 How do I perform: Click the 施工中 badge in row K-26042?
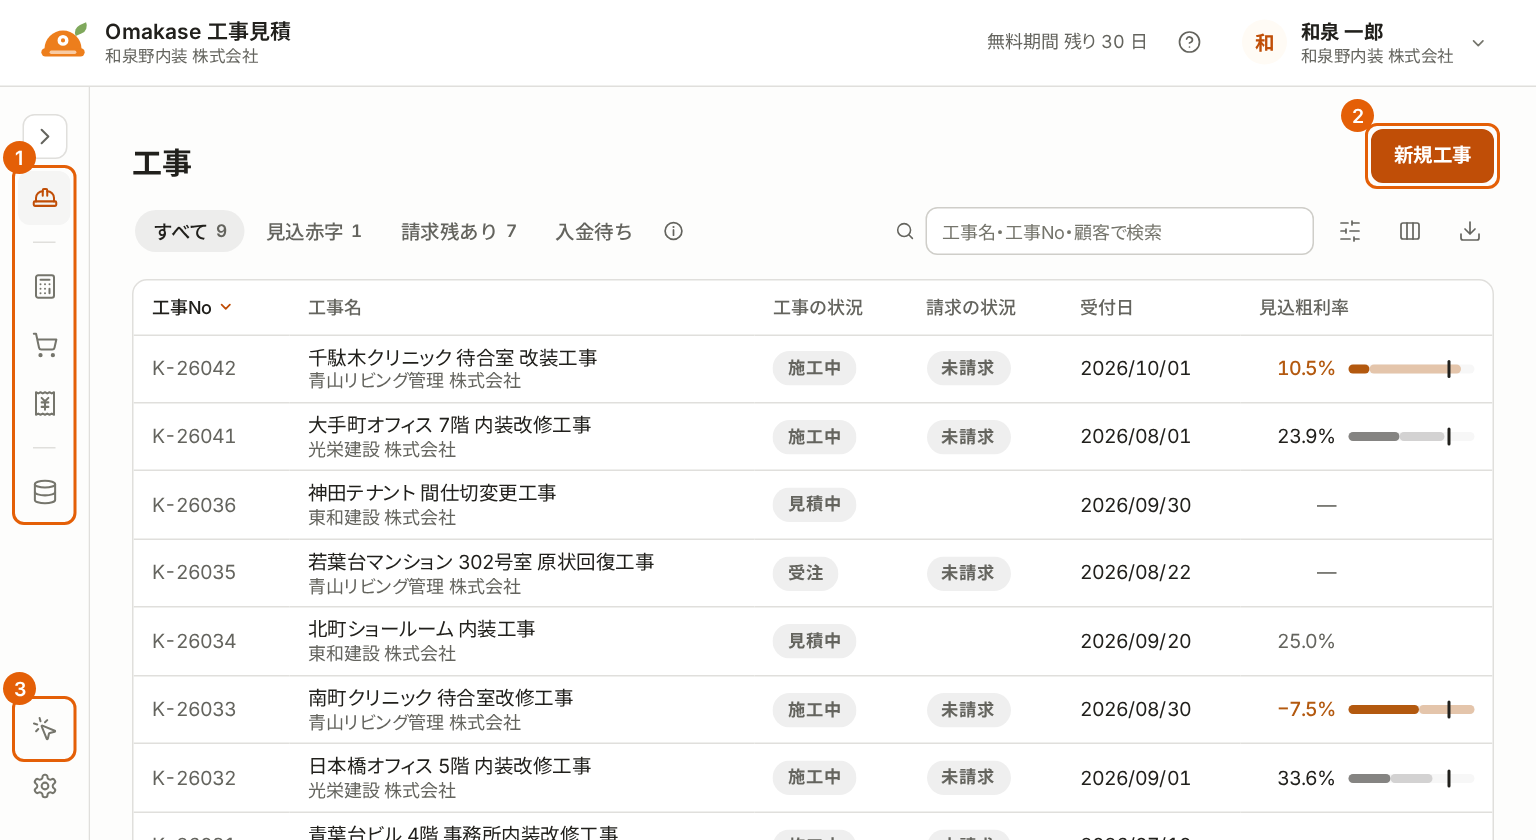click(814, 368)
